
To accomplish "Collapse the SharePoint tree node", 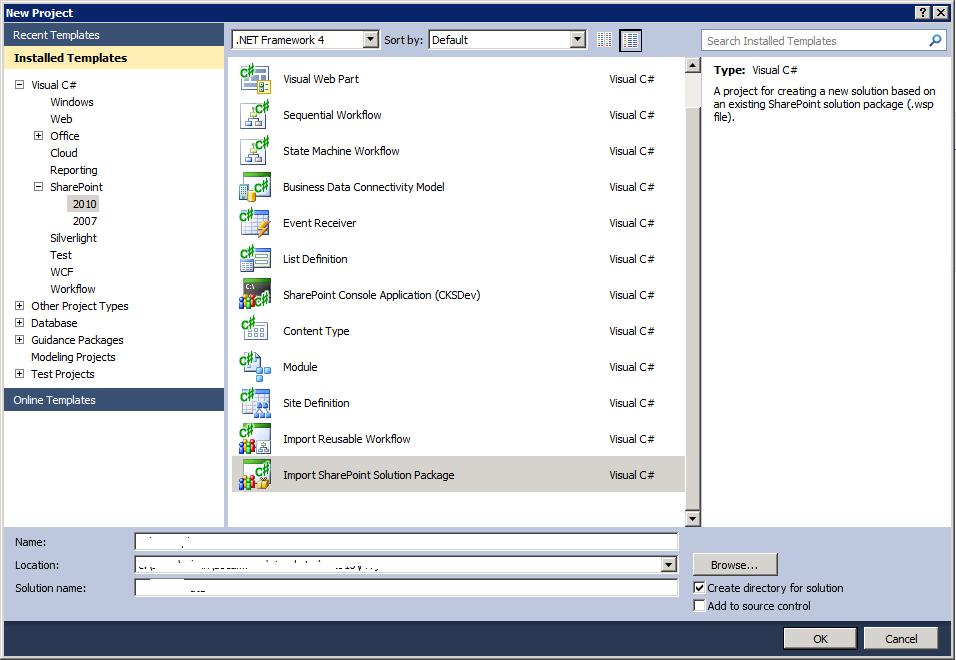I will 38,186.
